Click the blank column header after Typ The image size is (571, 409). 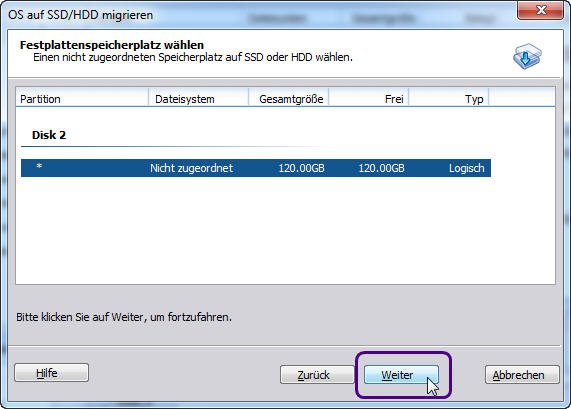click(522, 99)
